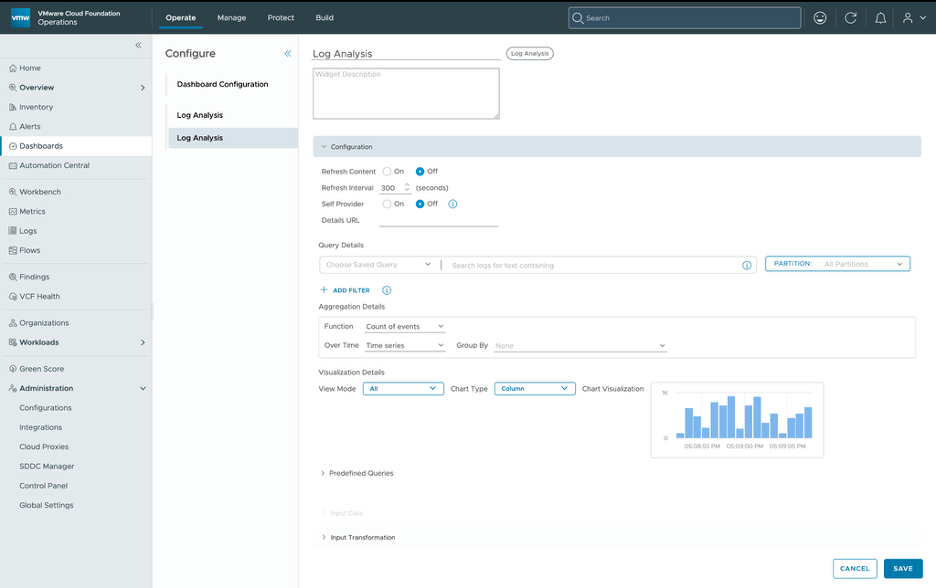Screen dimensions: 936x588
Task: Click the plus icon beside Add Filter
Action: pyautogui.click(x=324, y=290)
